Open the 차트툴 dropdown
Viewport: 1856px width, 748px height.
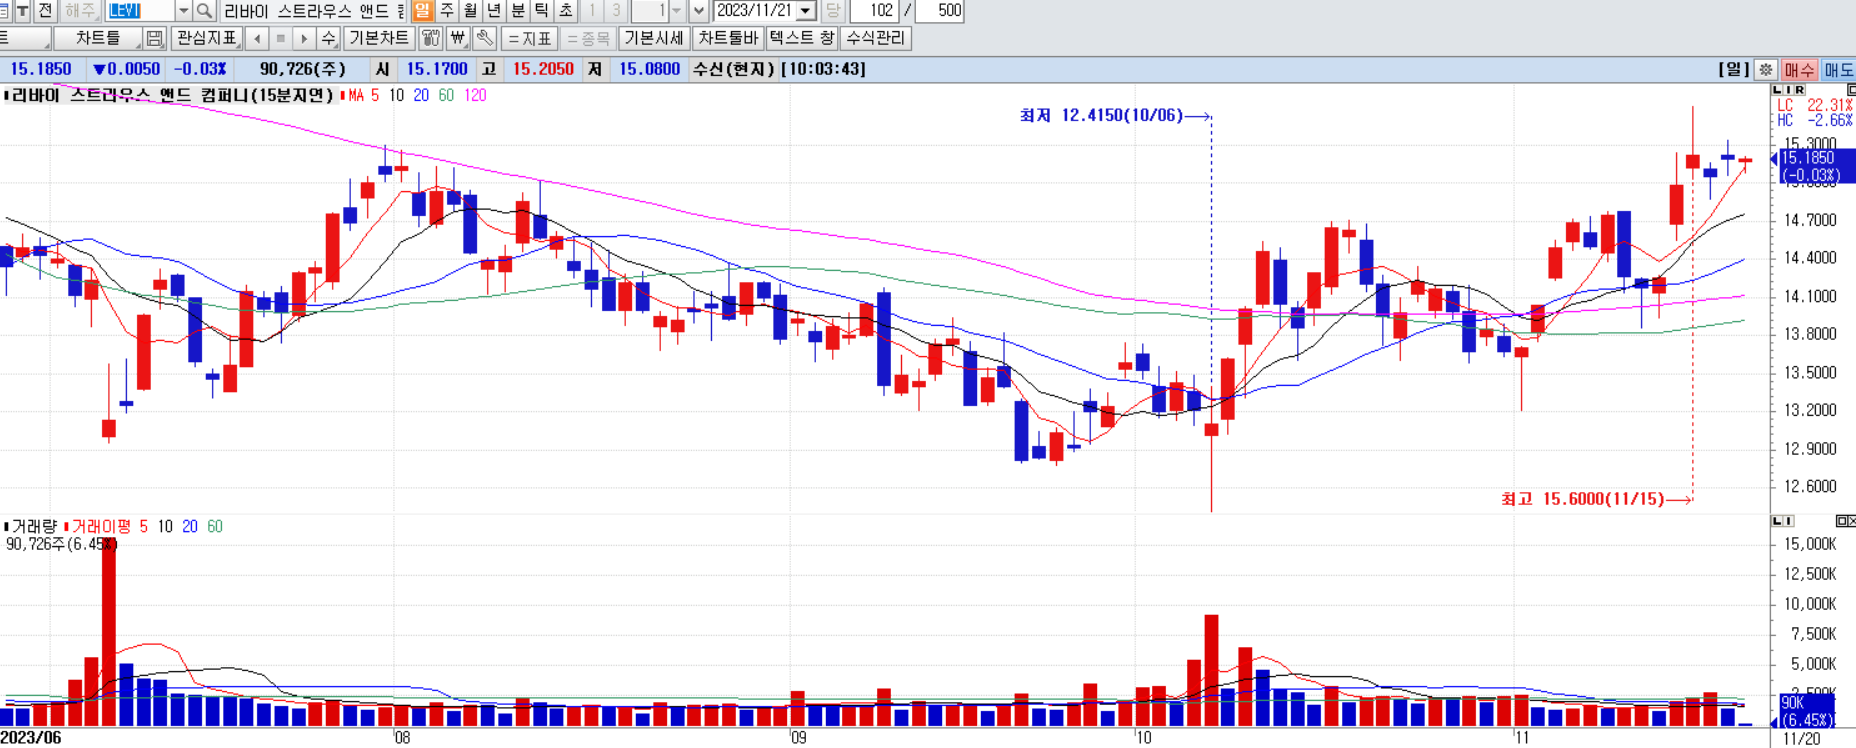point(98,38)
